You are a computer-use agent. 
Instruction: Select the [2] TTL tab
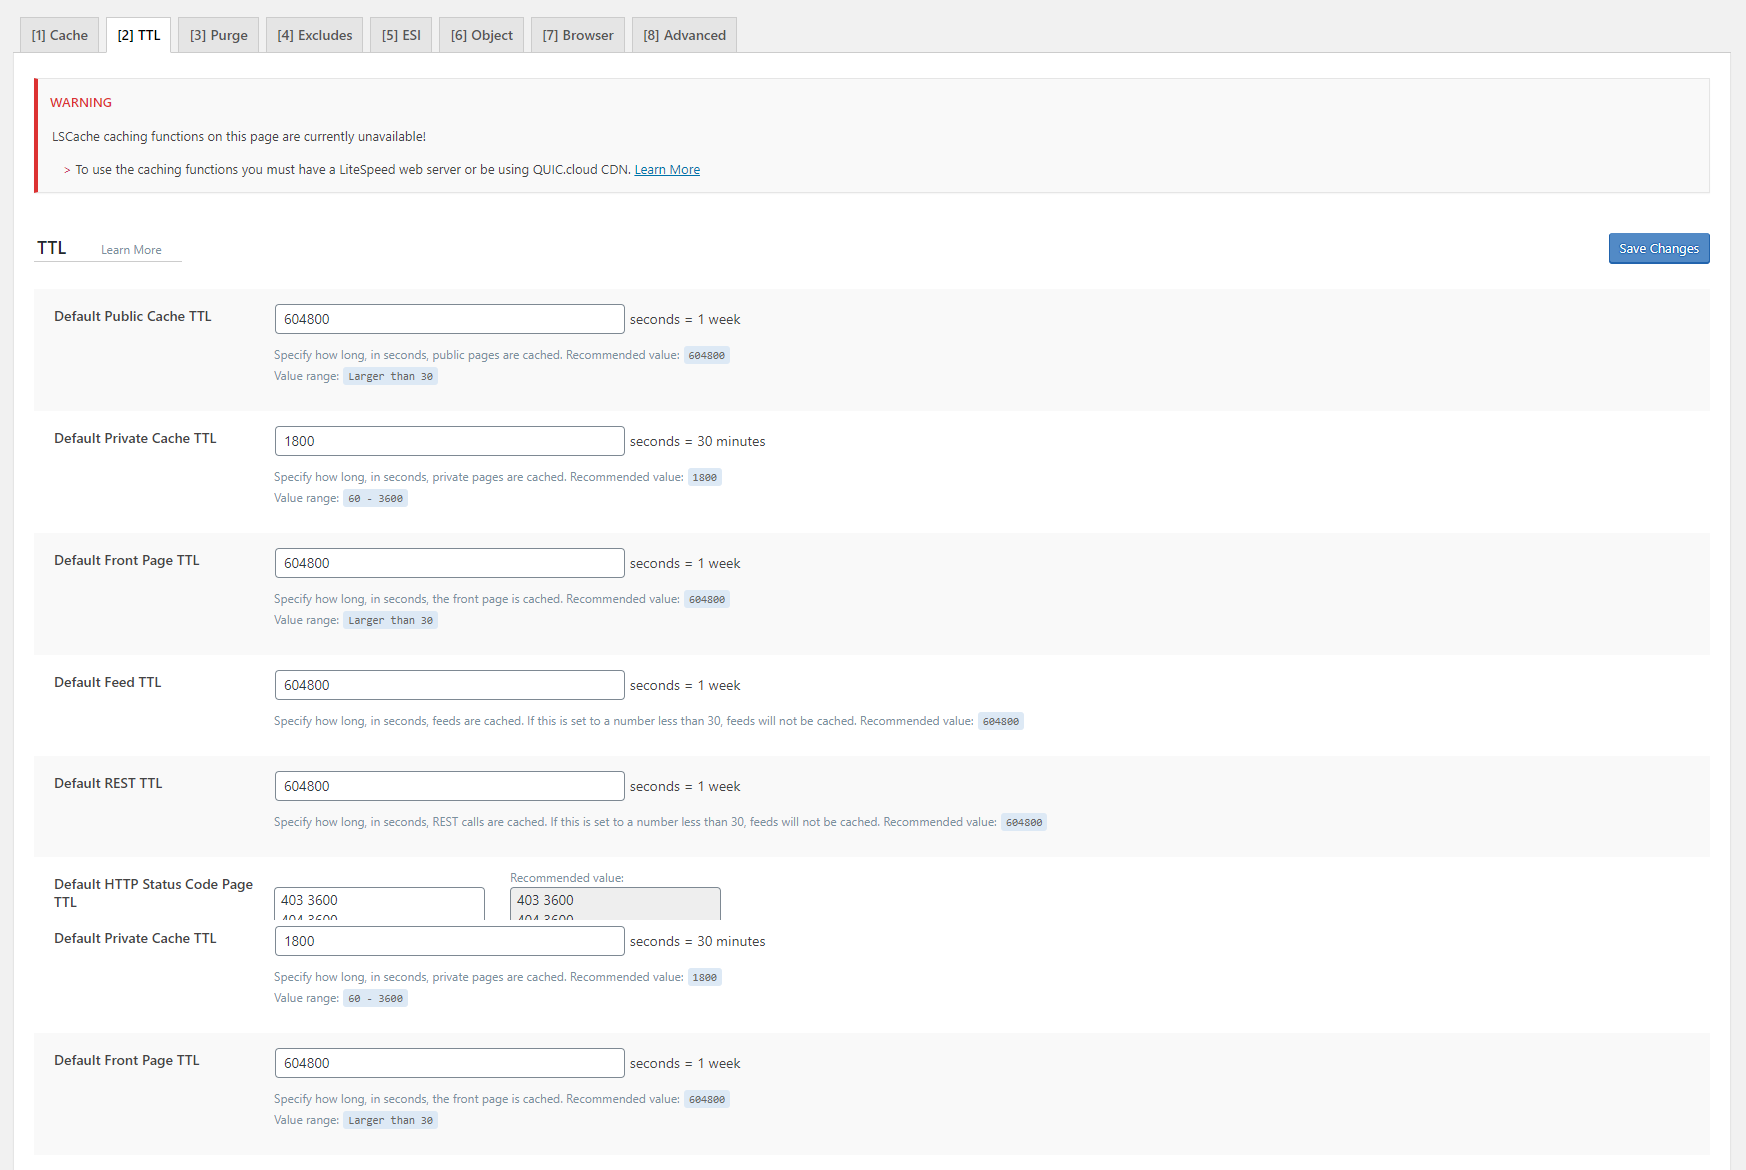pyautogui.click(x=139, y=35)
